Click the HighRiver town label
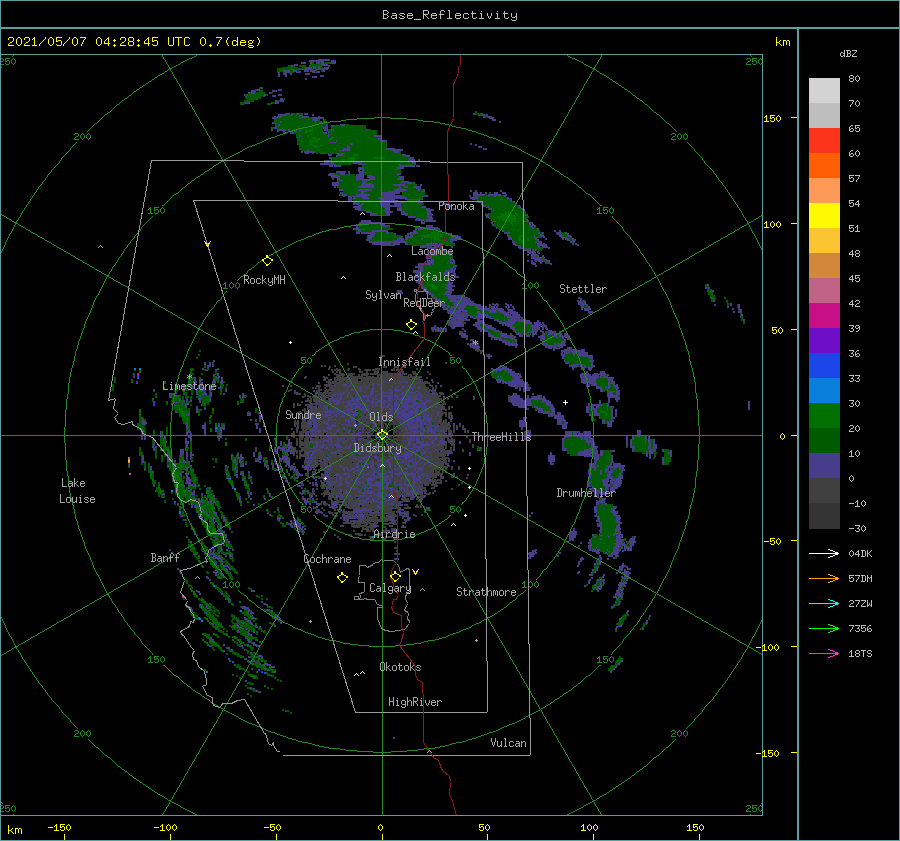900x841 pixels. pyautogui.click(x=415, y=702)
